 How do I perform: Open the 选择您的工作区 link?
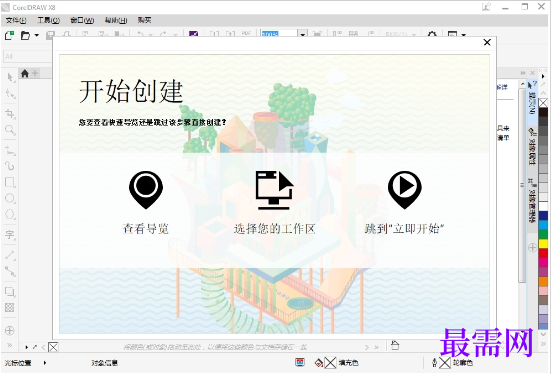(x=275, y=229)
